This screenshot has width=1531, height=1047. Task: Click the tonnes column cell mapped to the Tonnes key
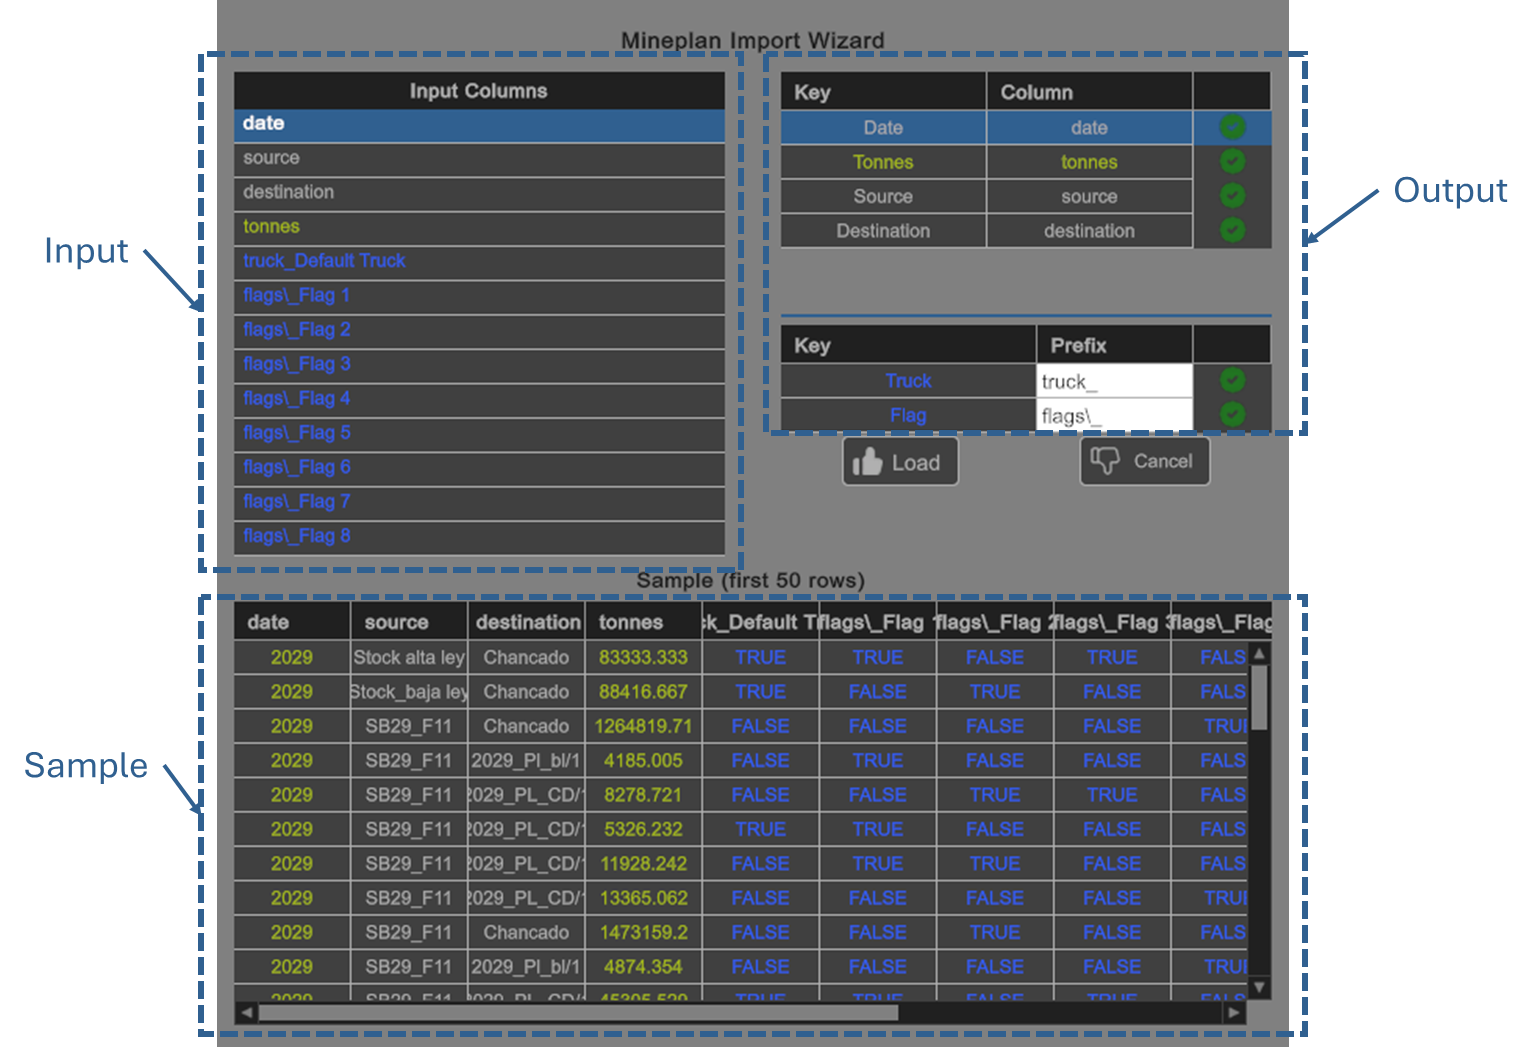1089,162
